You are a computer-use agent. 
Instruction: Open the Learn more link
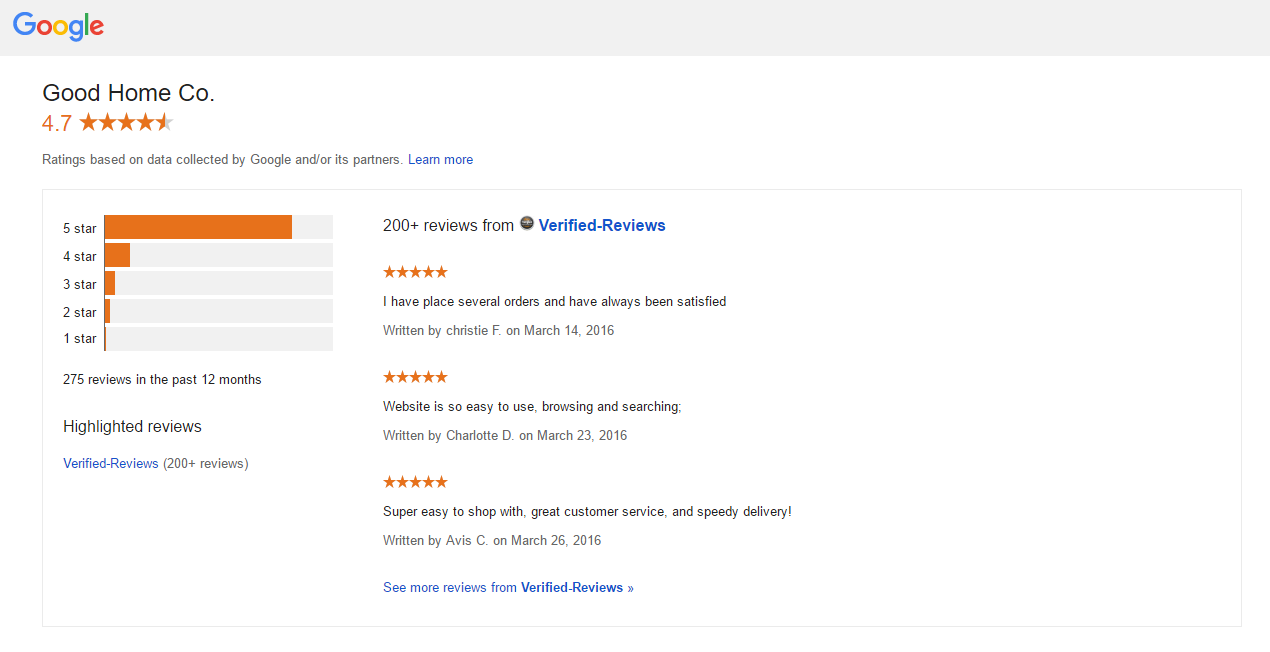pyautogui.click(x=440, y=160)
